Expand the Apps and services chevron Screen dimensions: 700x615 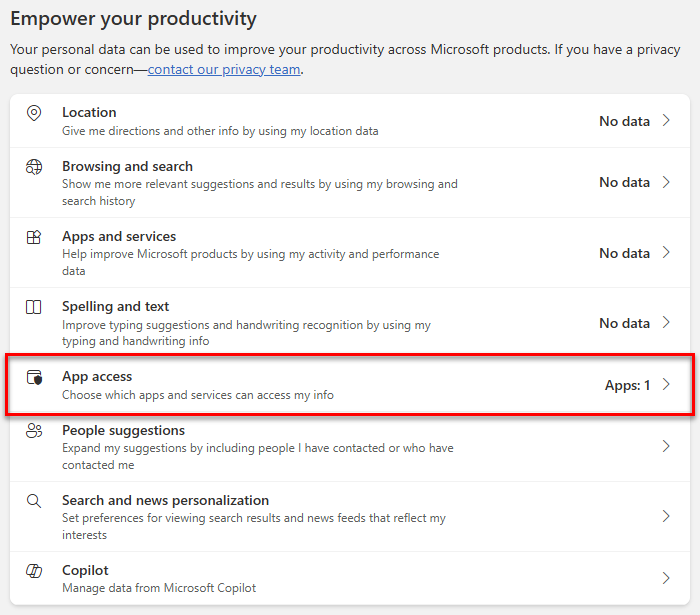click(x=666, y=252)
